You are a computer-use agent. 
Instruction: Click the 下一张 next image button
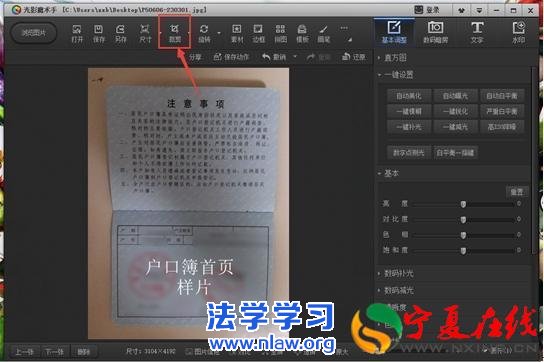(55, 352)
